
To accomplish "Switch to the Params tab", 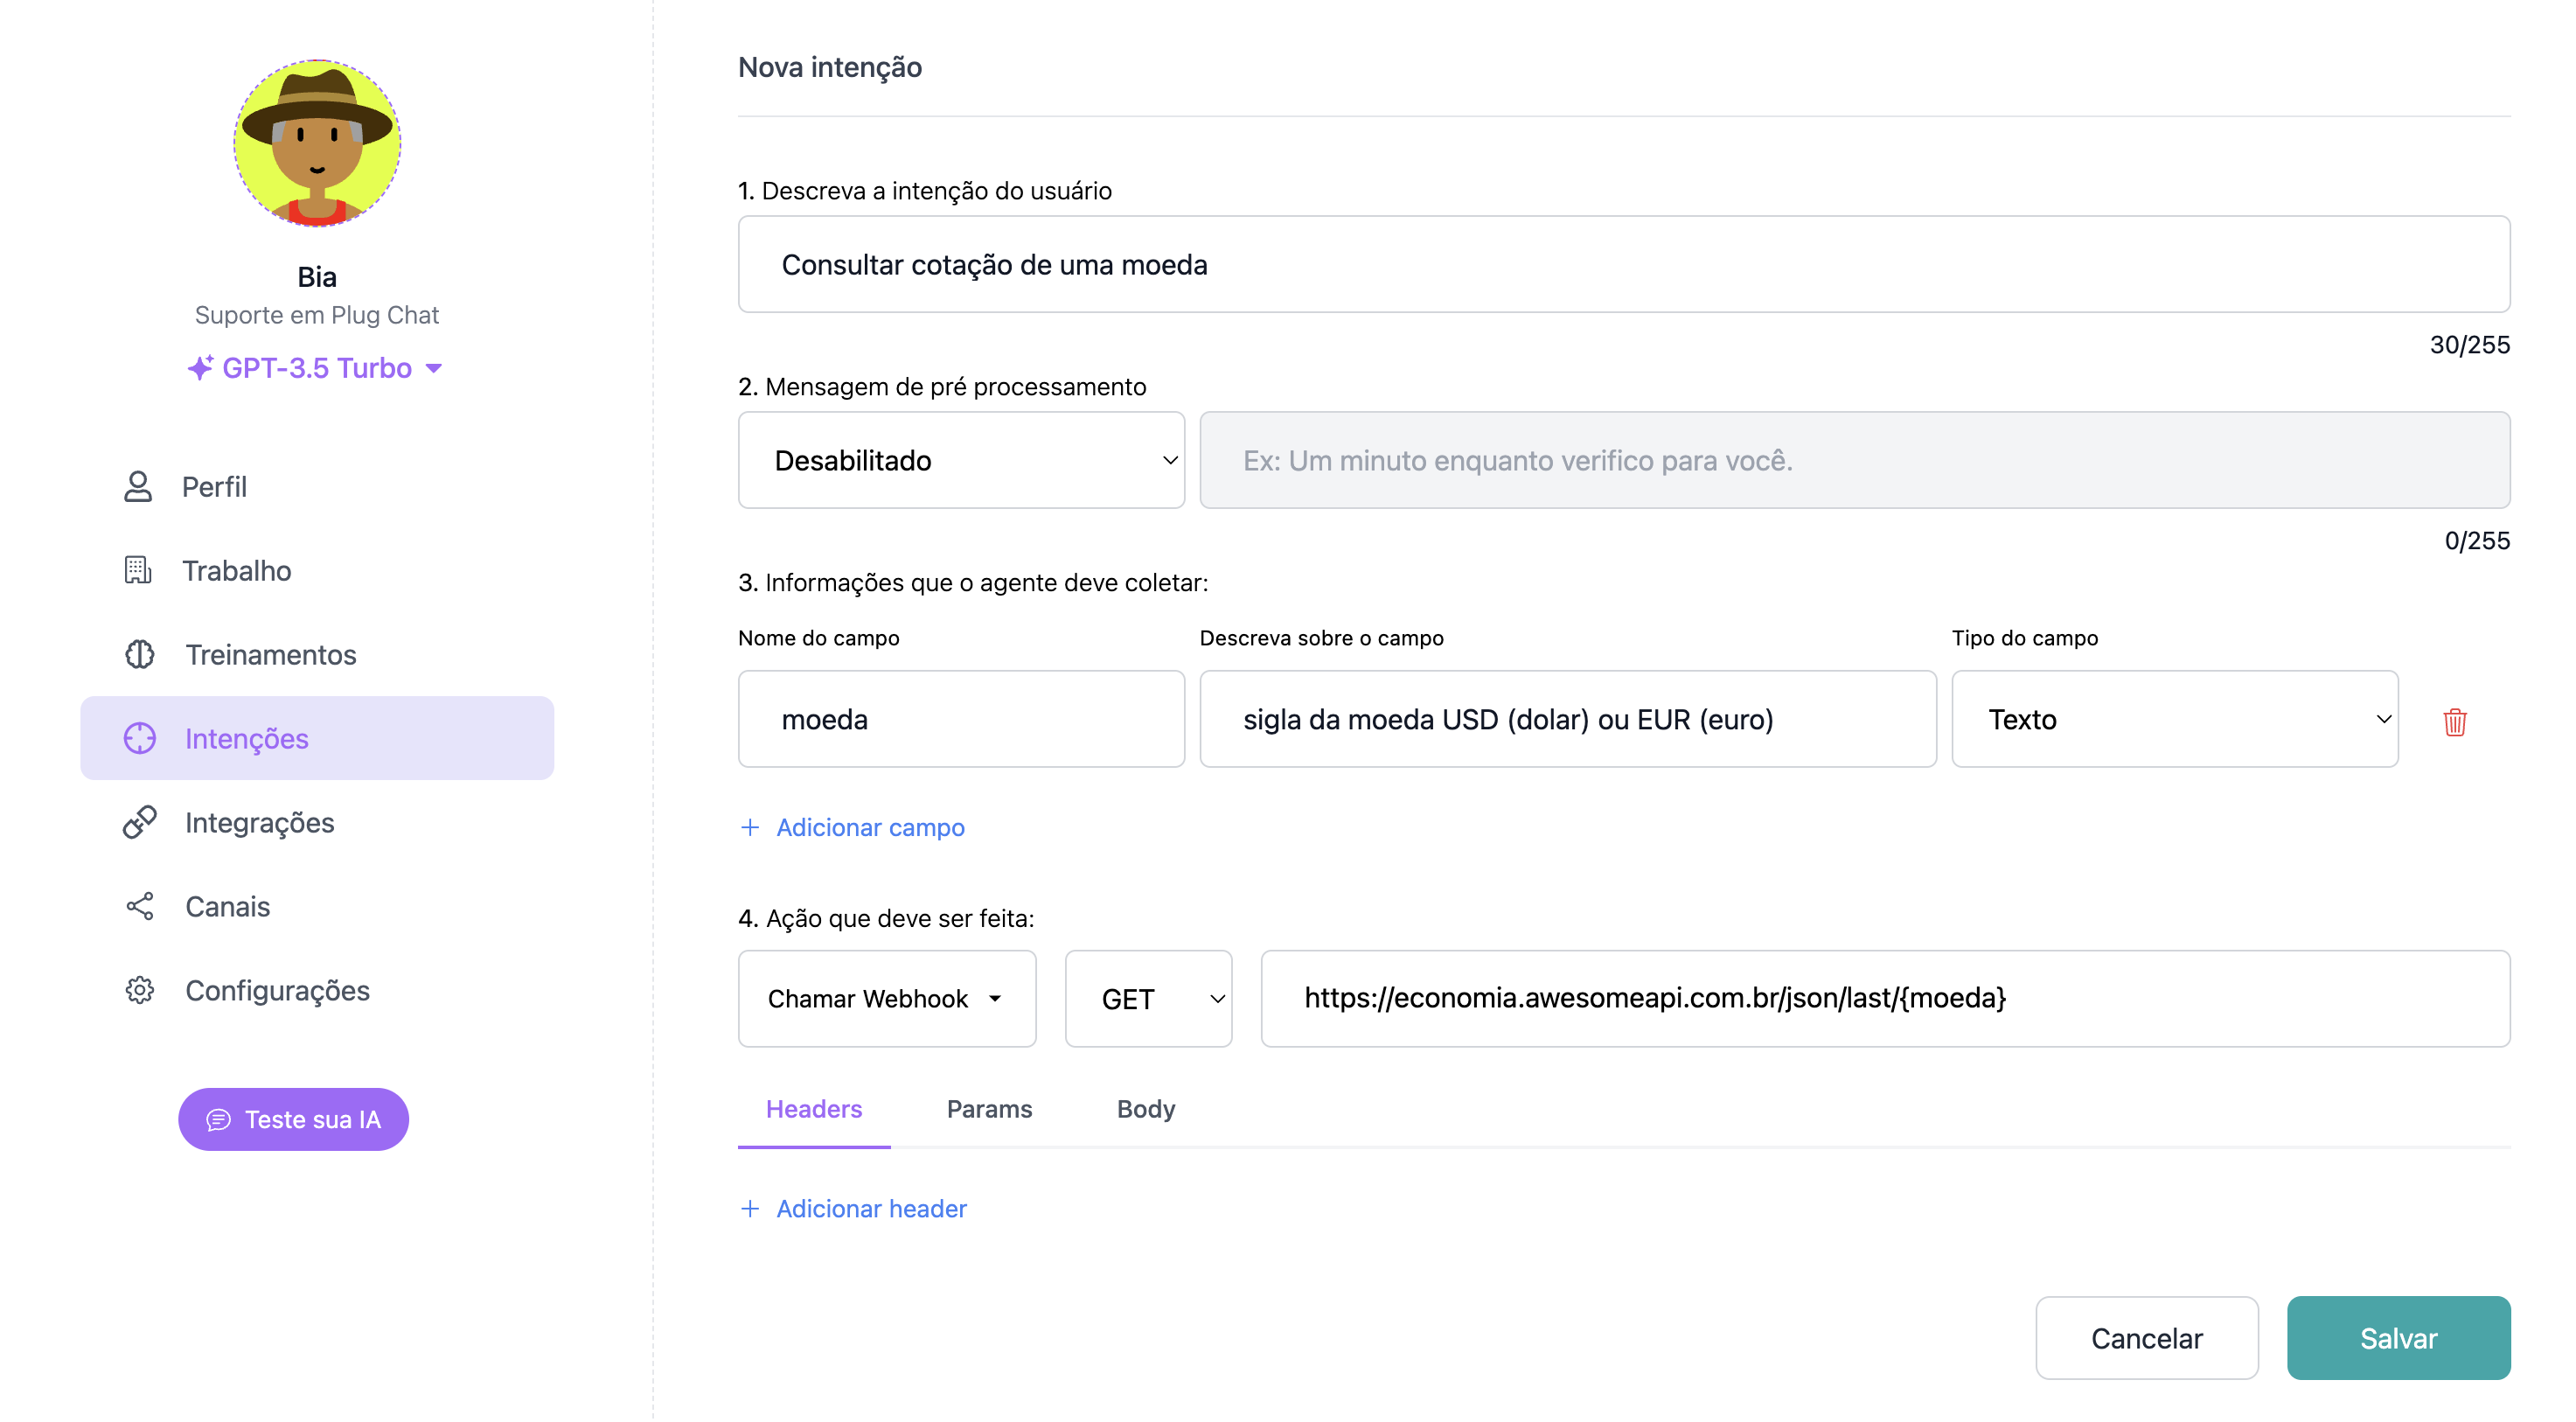I will (x=989, y=1109).
